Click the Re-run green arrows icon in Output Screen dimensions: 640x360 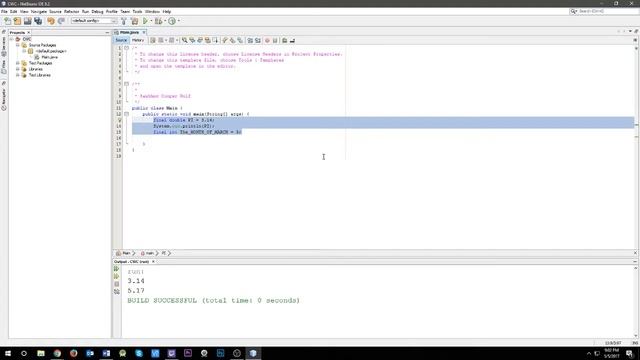pos(117,269)
